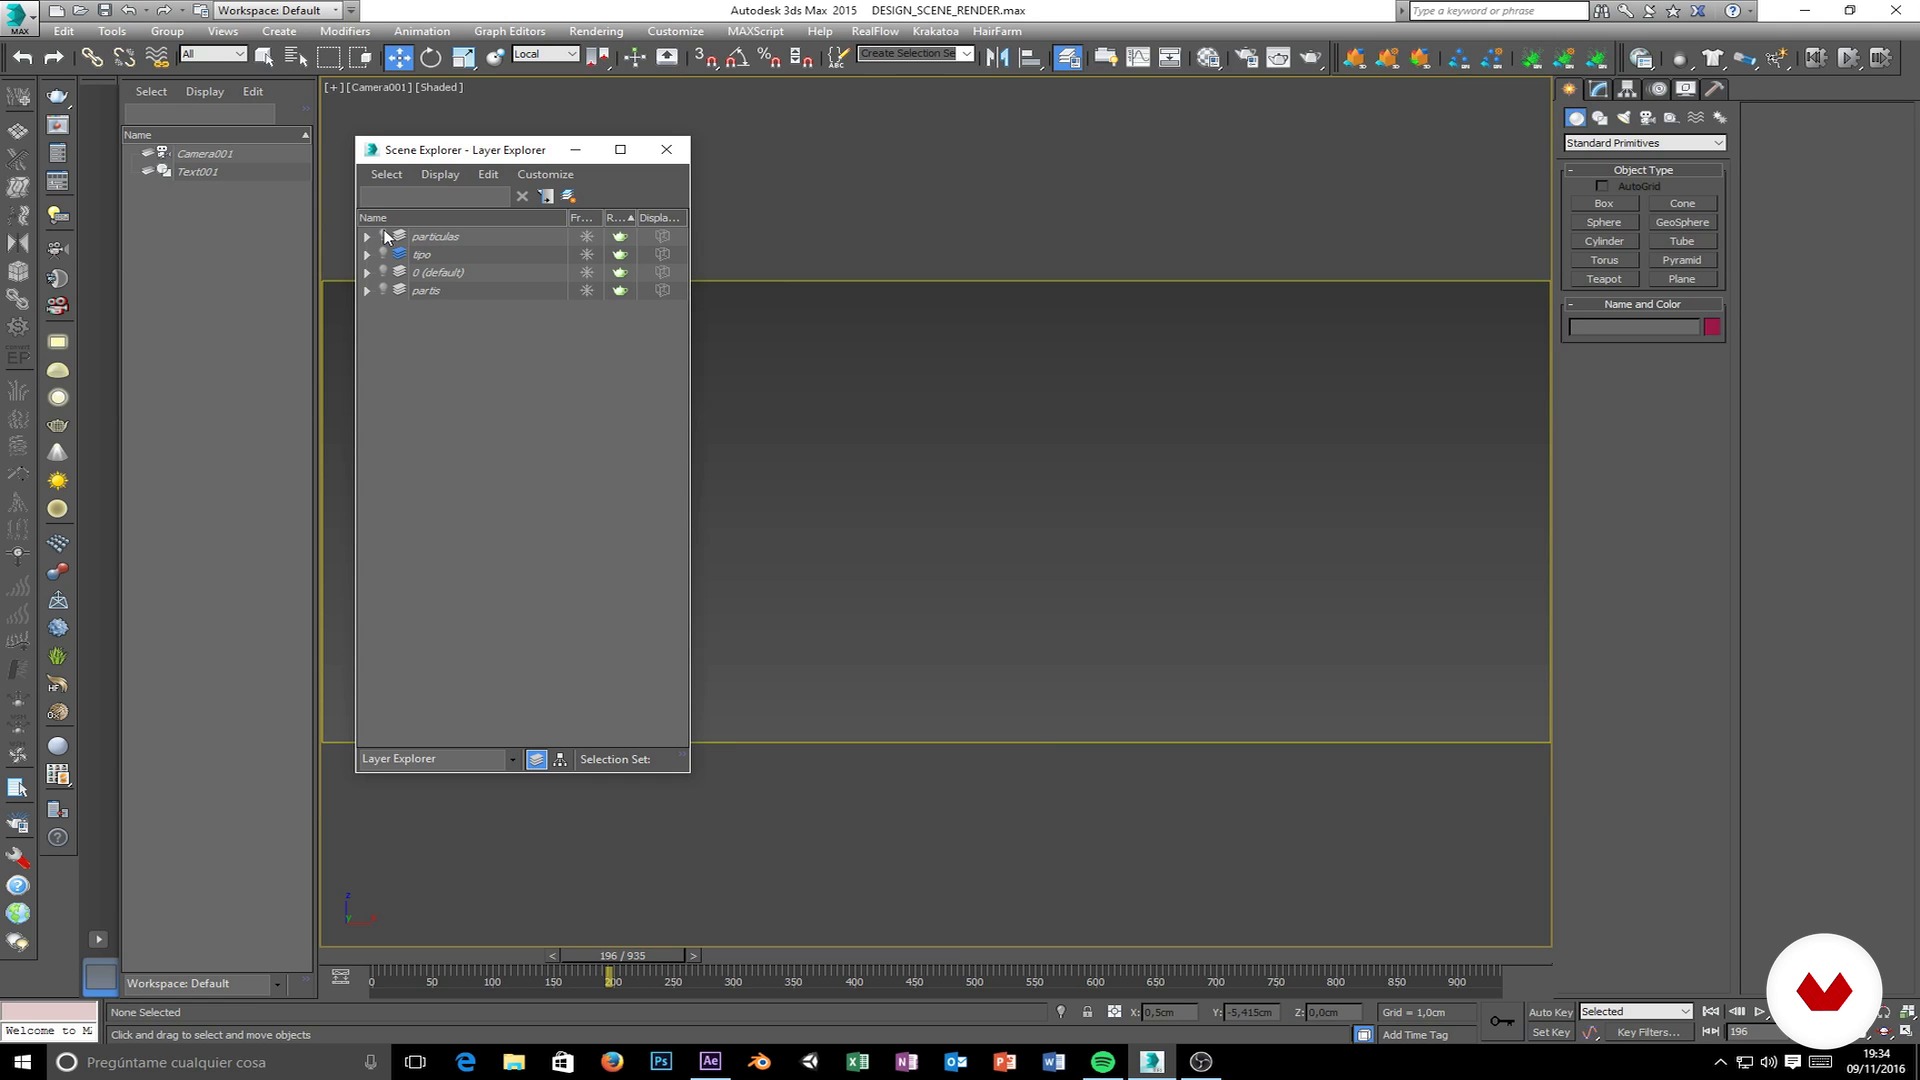Image resolution: width=1920 pixels, height=1080 pixels.
Task: Click the Select by Name icon
Action: click(x=296, y=57)
